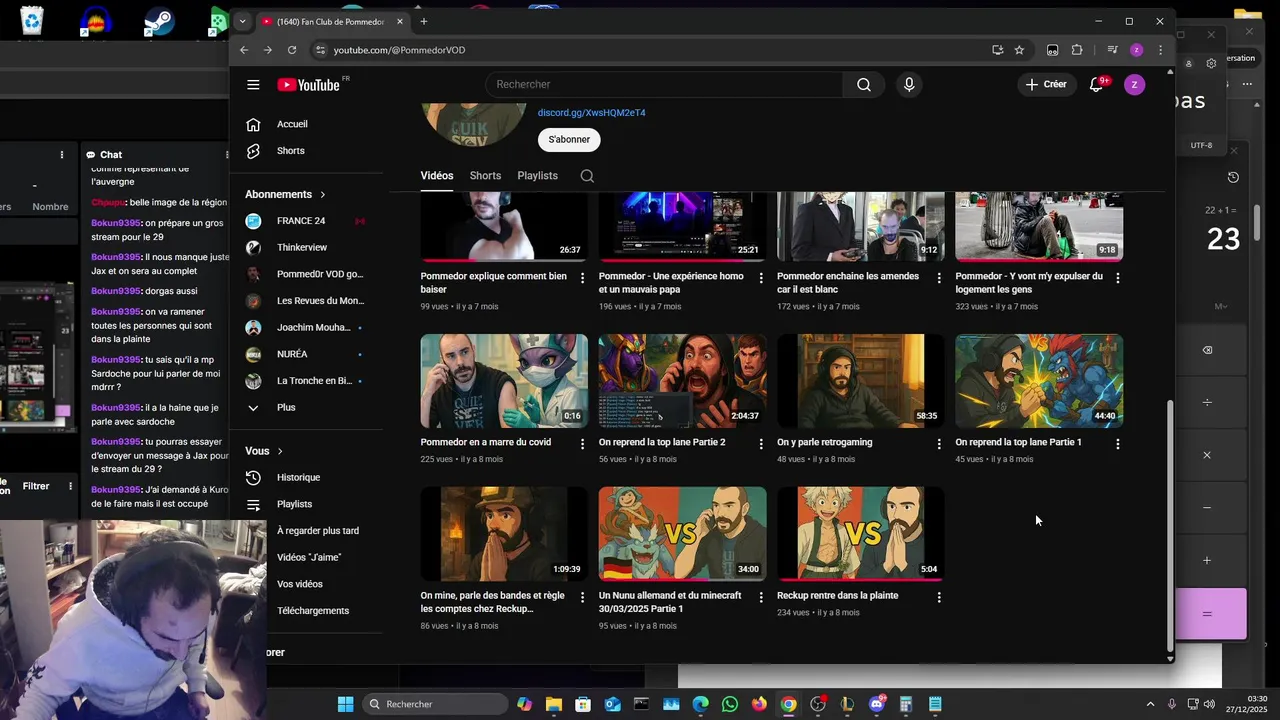Open thumbnail Reckup rentre dans la plainte
The image size is (1280, 720).
(x=861, y=534)
